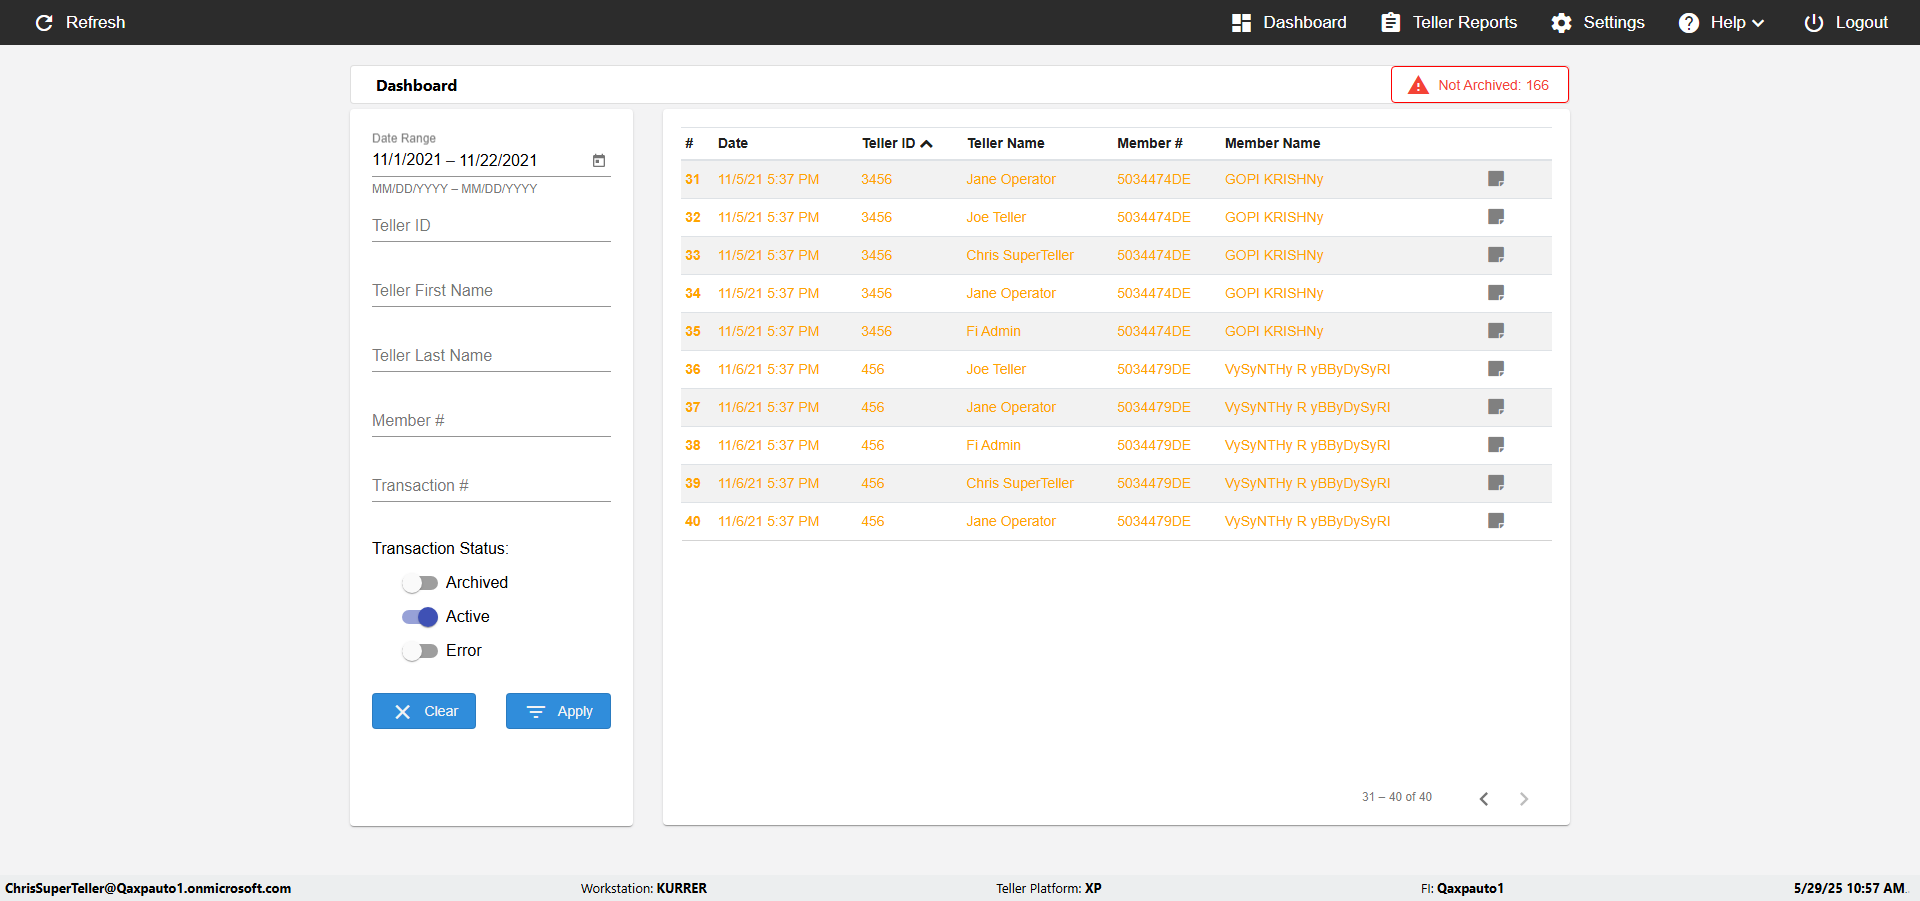1920x901 pixels.
Task: Turn off the Active status toggle
Action: pos(420,617)
